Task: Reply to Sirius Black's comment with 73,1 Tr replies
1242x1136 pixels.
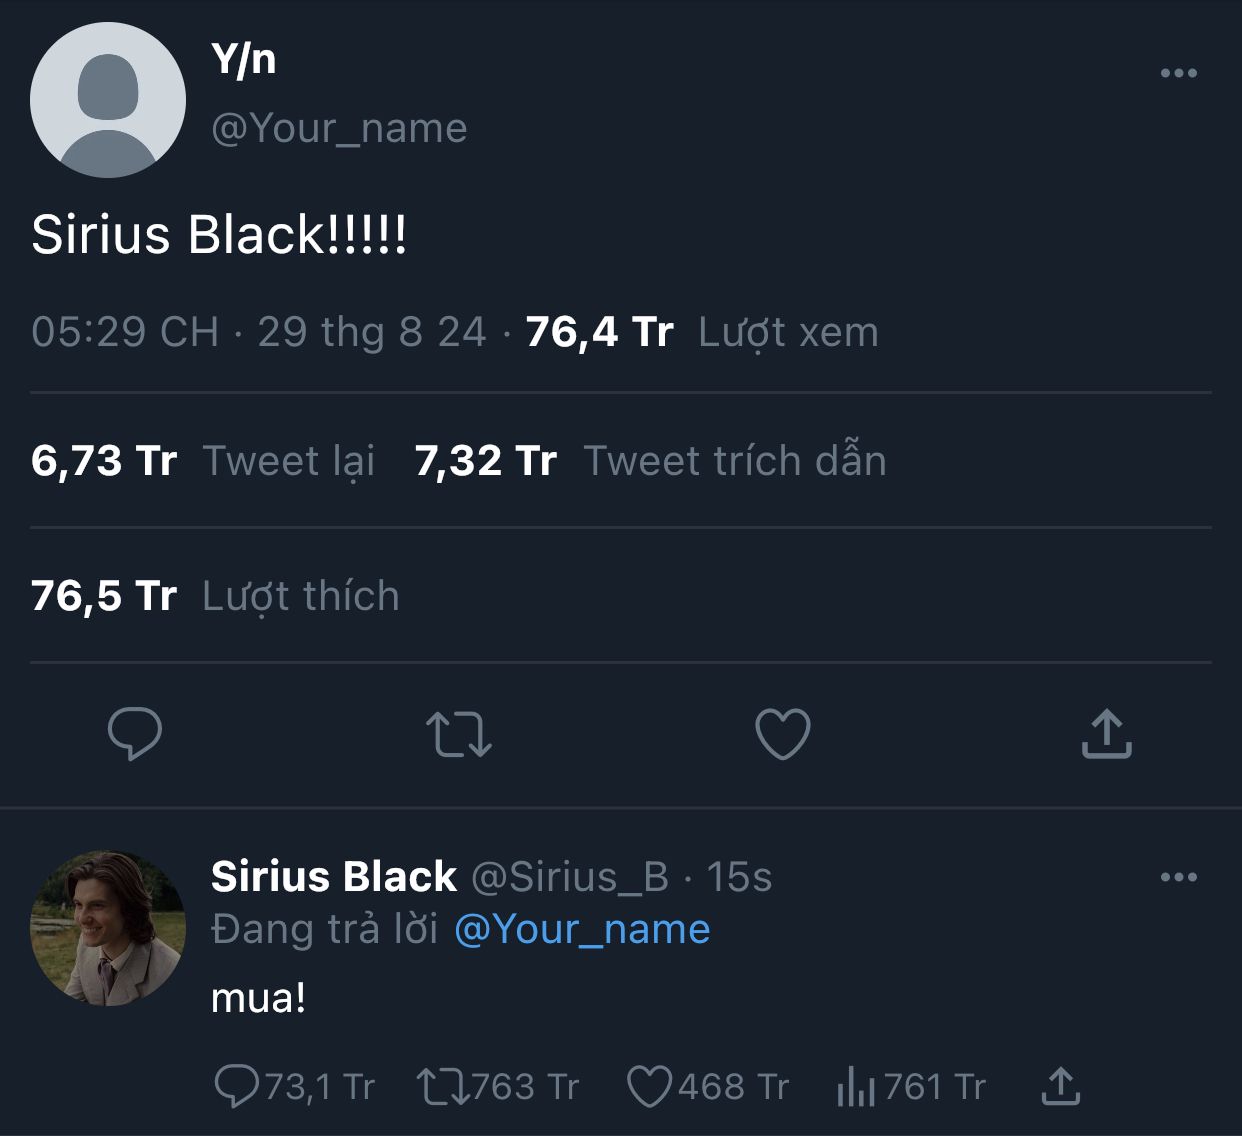Action: pyautogui.click(x=237, y=1086)
